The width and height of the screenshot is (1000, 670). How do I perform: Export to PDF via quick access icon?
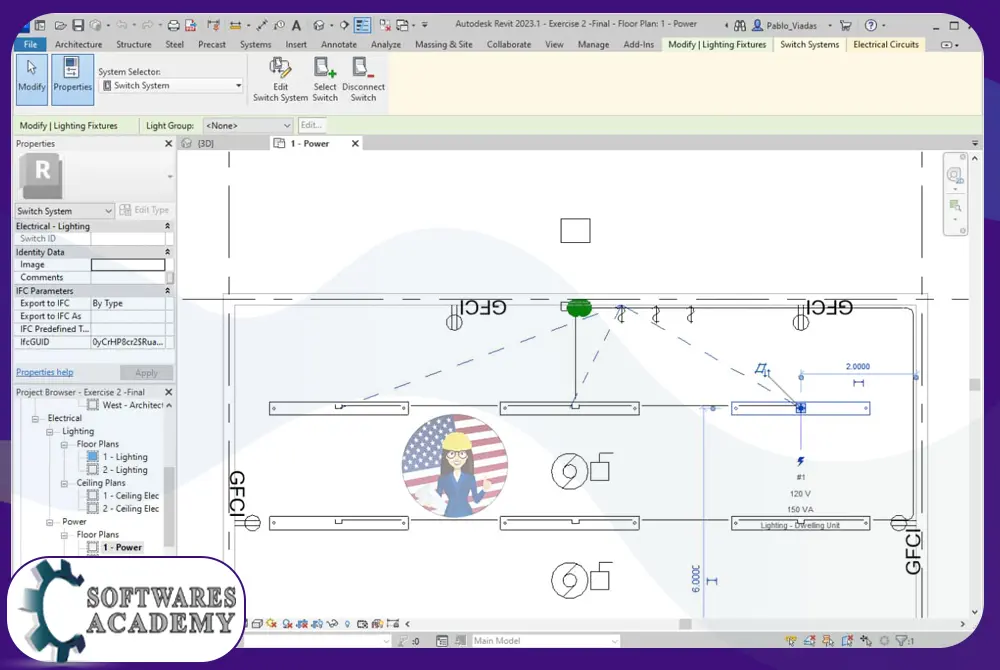(x=191, y=25)
